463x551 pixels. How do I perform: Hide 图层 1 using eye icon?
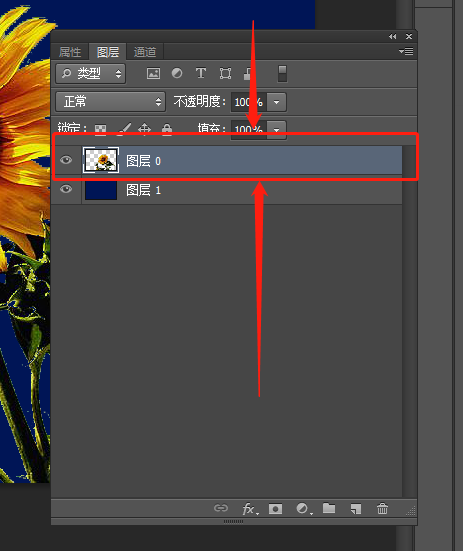[66, 189]
